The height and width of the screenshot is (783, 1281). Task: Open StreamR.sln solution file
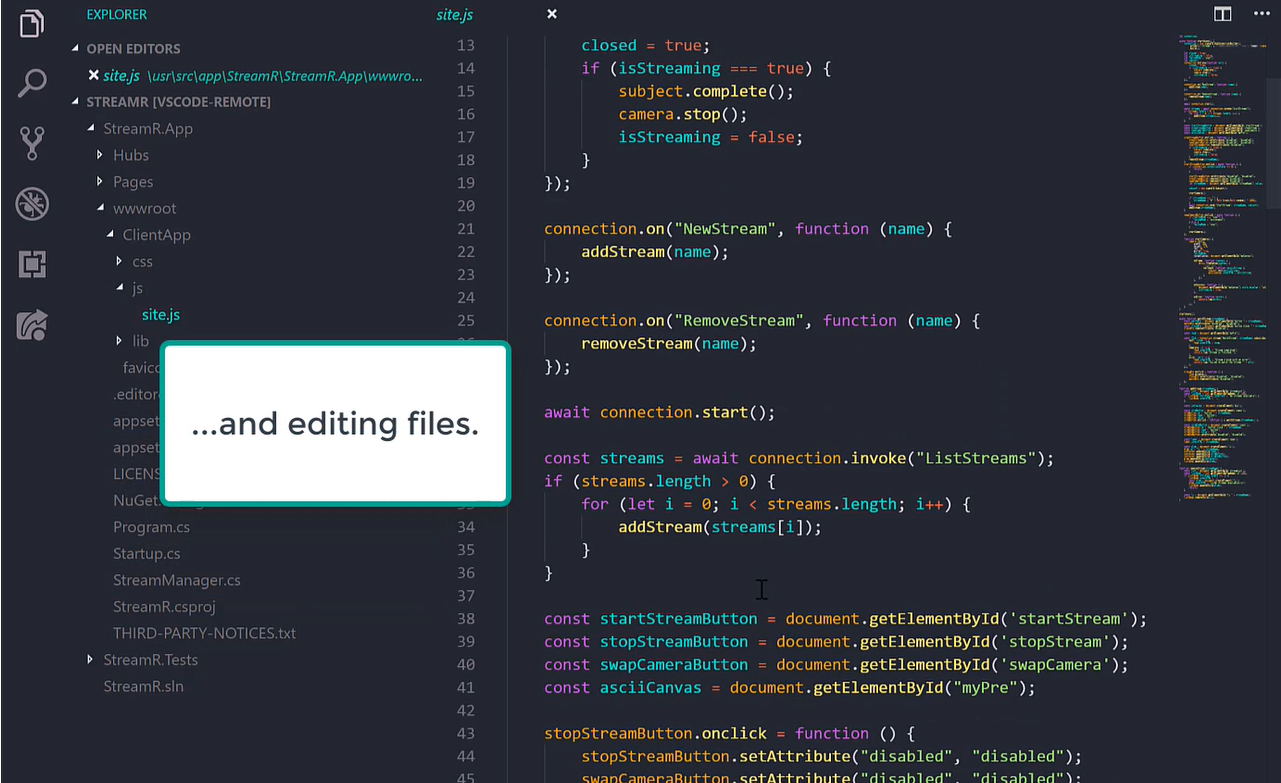pyautogui.click(x=144, y=687)
